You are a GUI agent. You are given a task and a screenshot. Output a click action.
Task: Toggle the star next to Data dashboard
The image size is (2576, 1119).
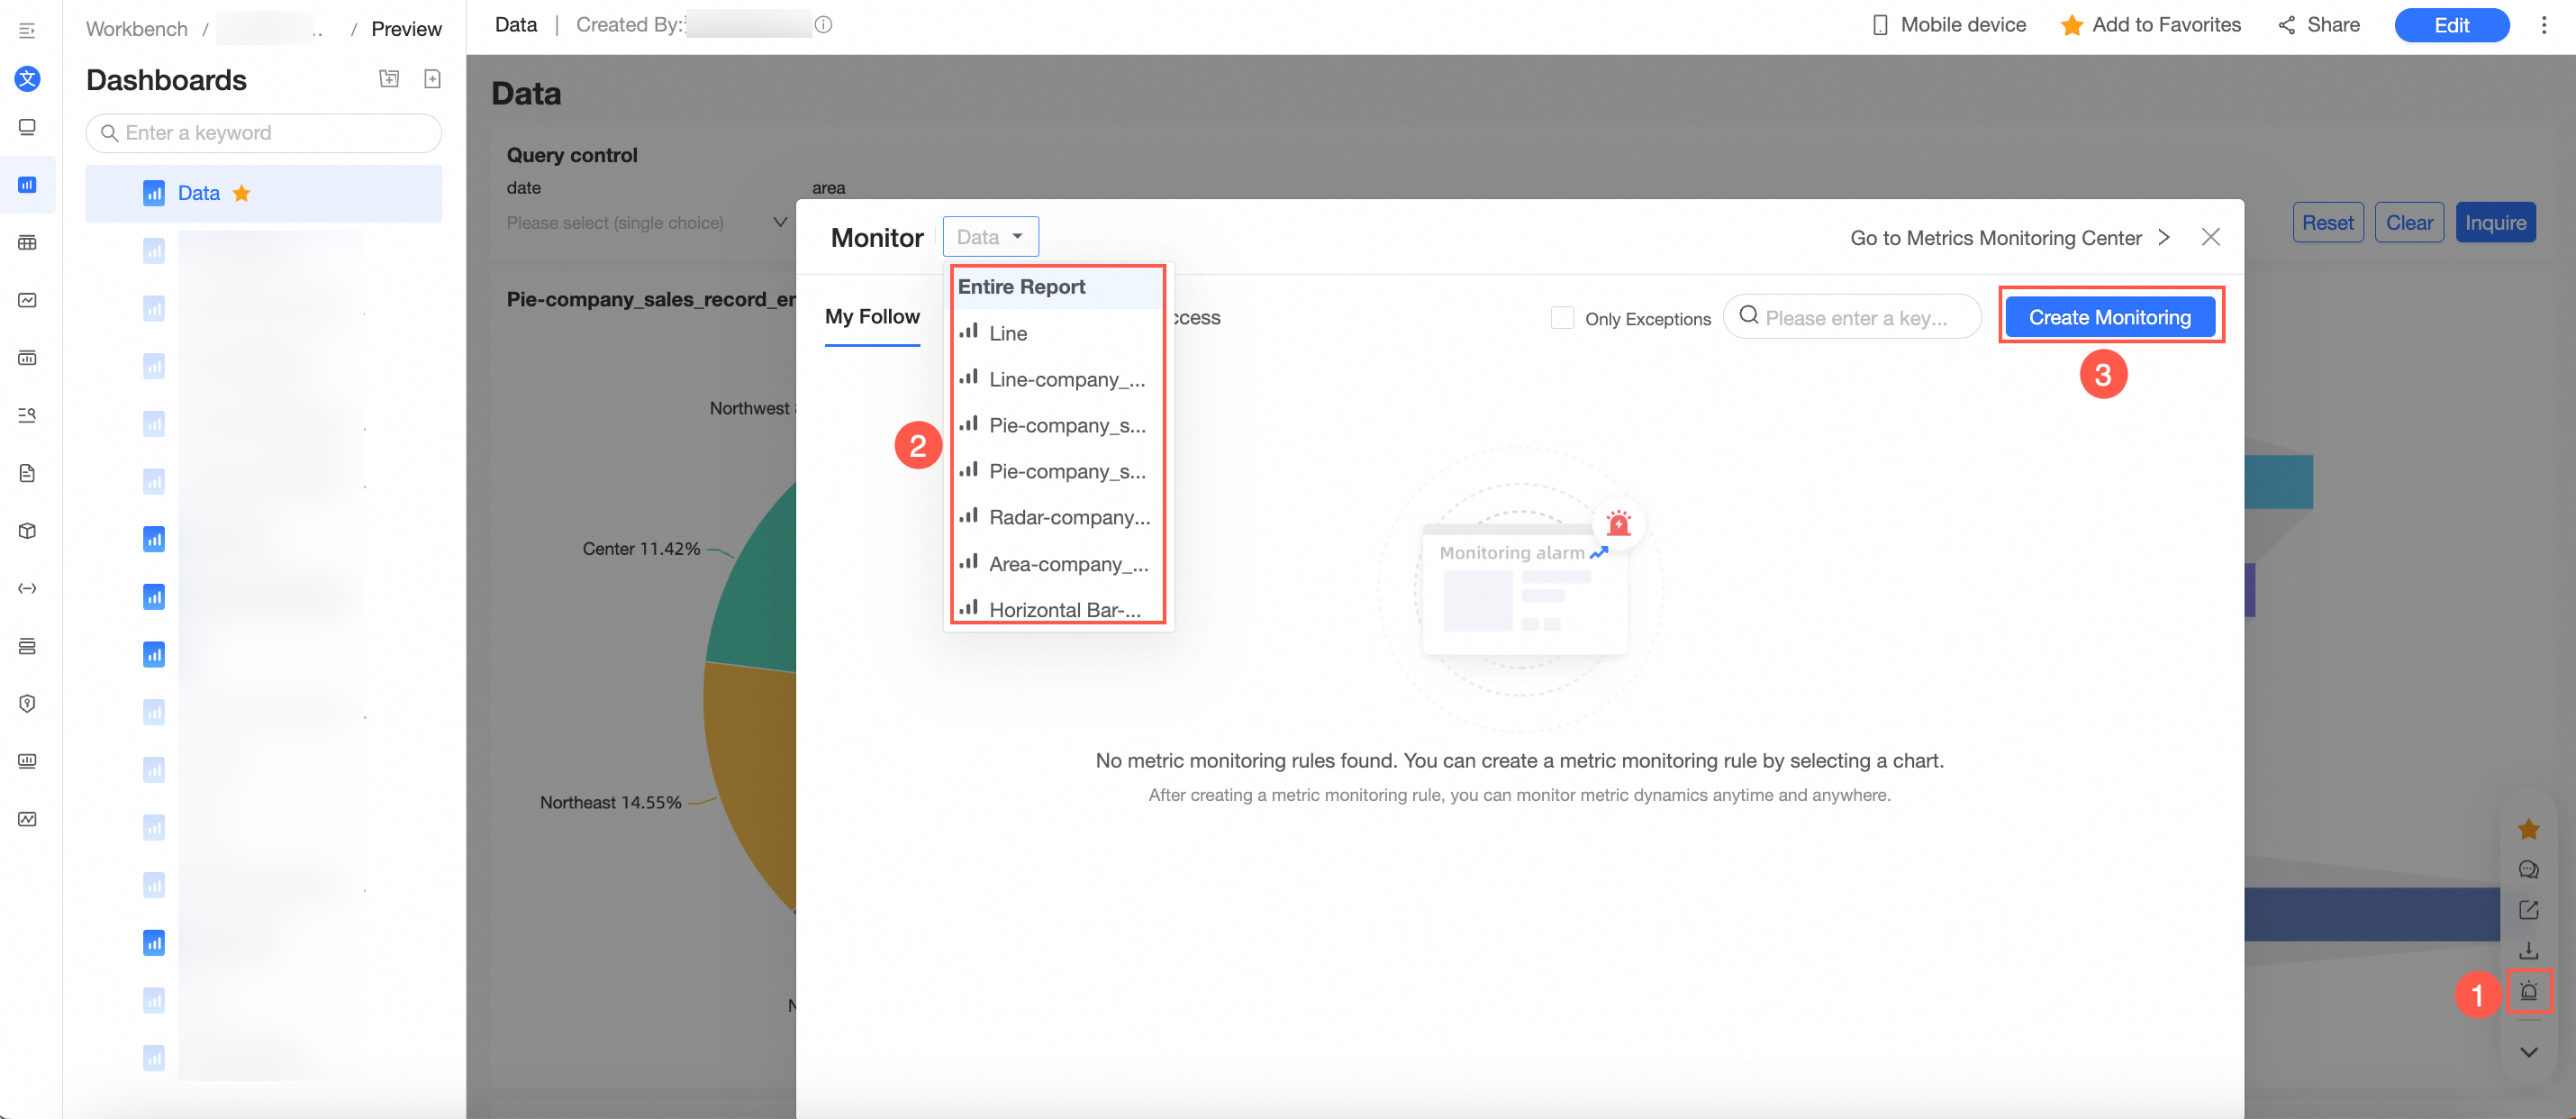(241, 193)
